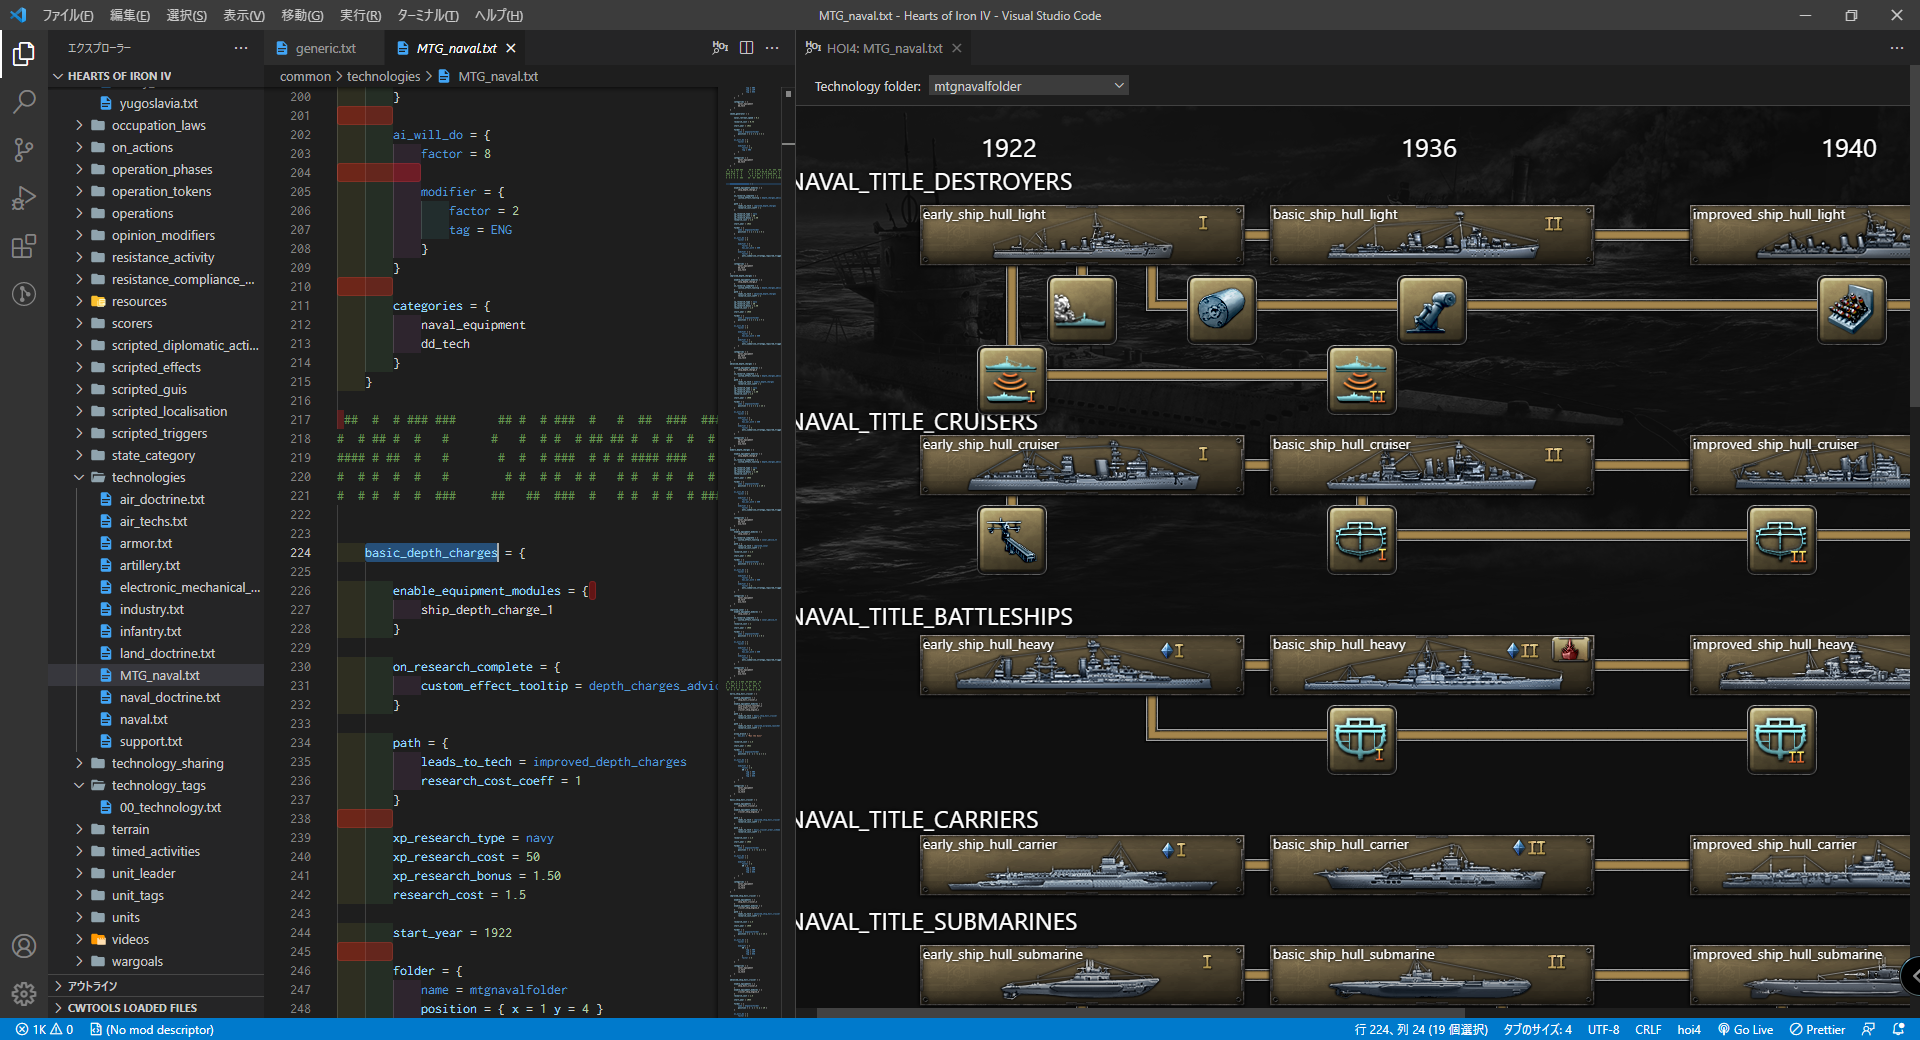
Task: Change the CRLF line ending setting
Action: pyautogui.click(x=1648, y=1029)
